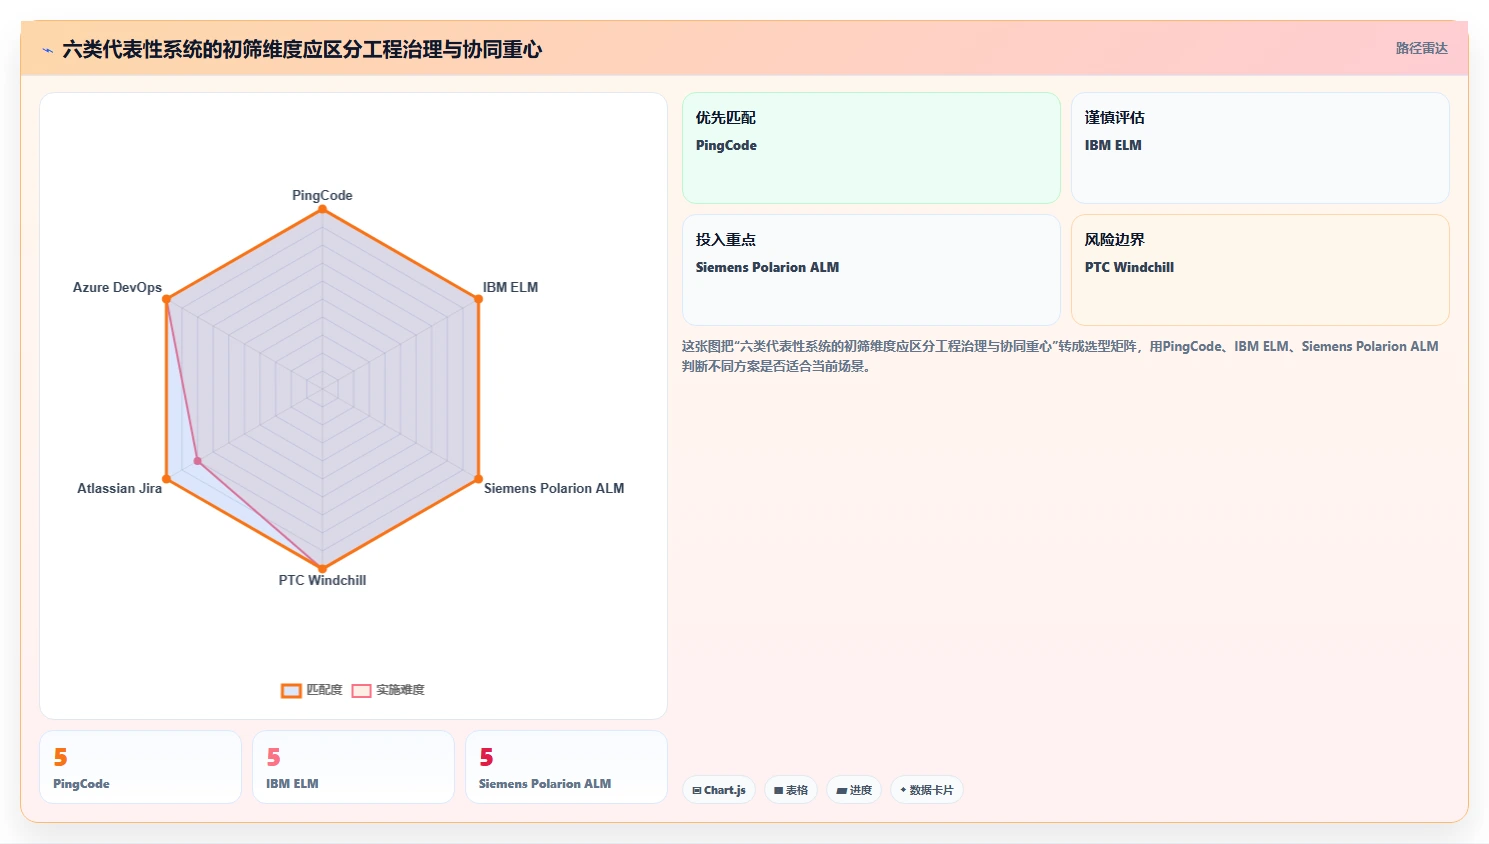
Task: Click the IBM ELM orange data point
Action: pos(478,299)
